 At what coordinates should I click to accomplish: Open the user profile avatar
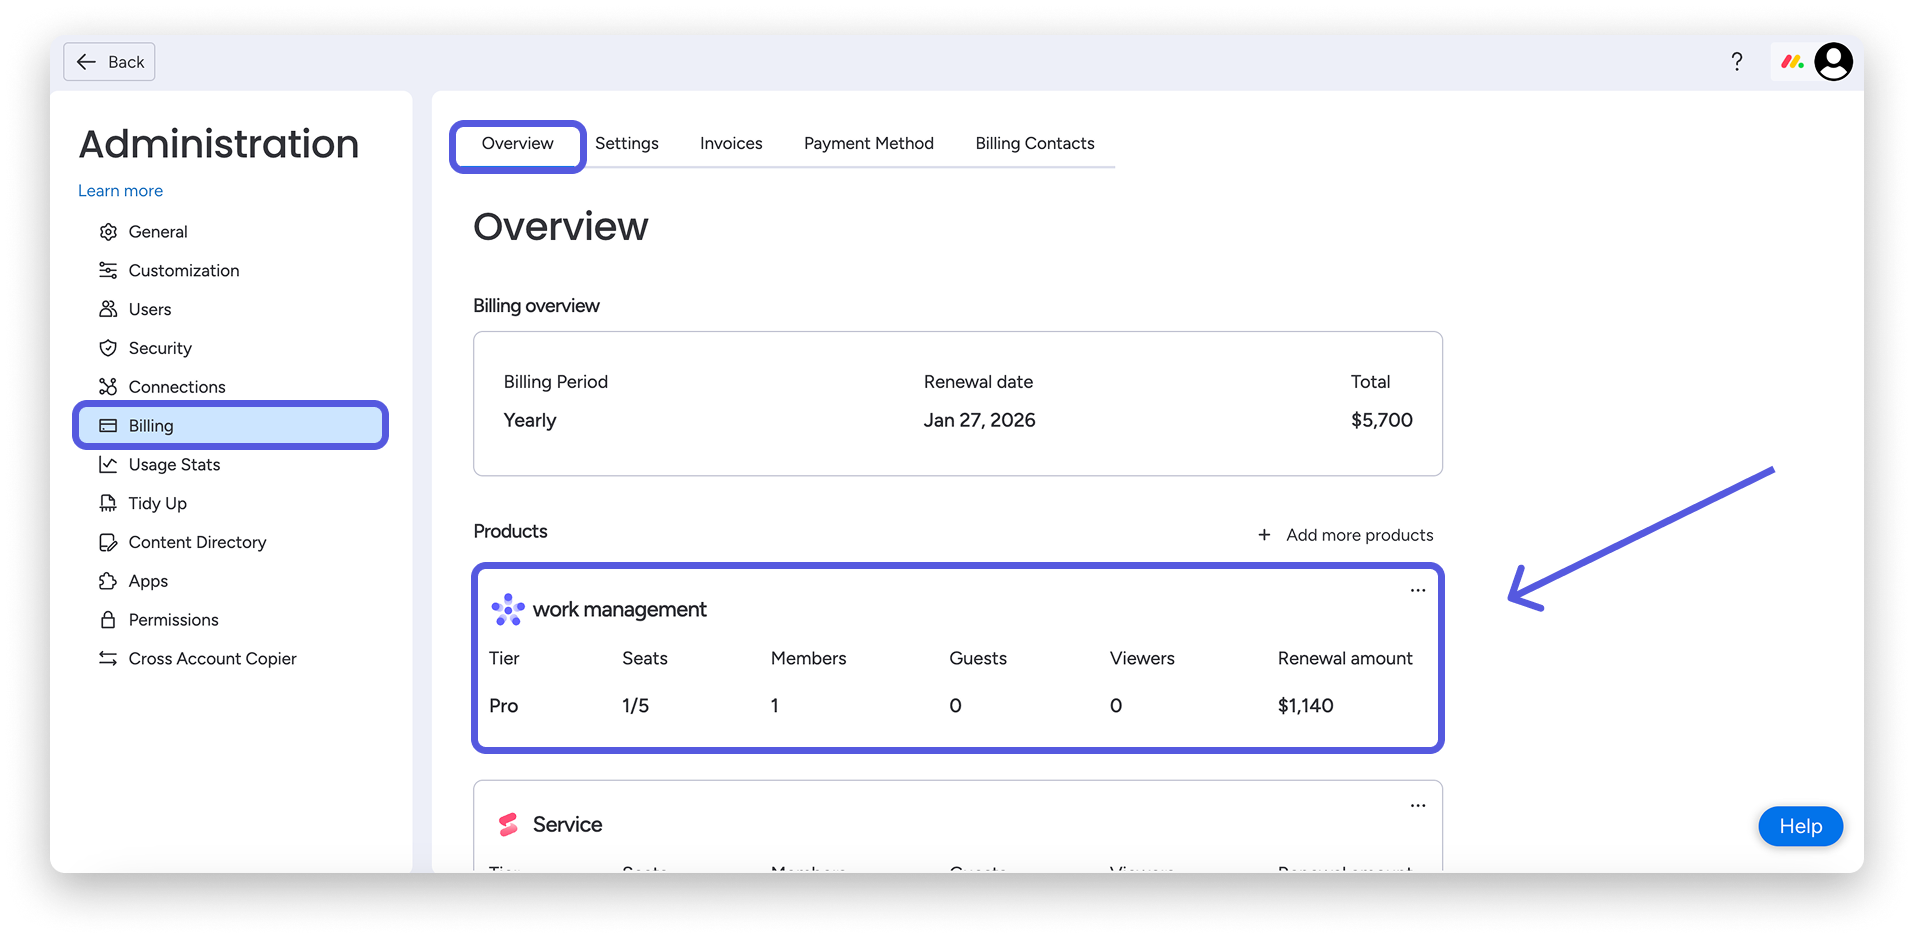(1833, 62)
